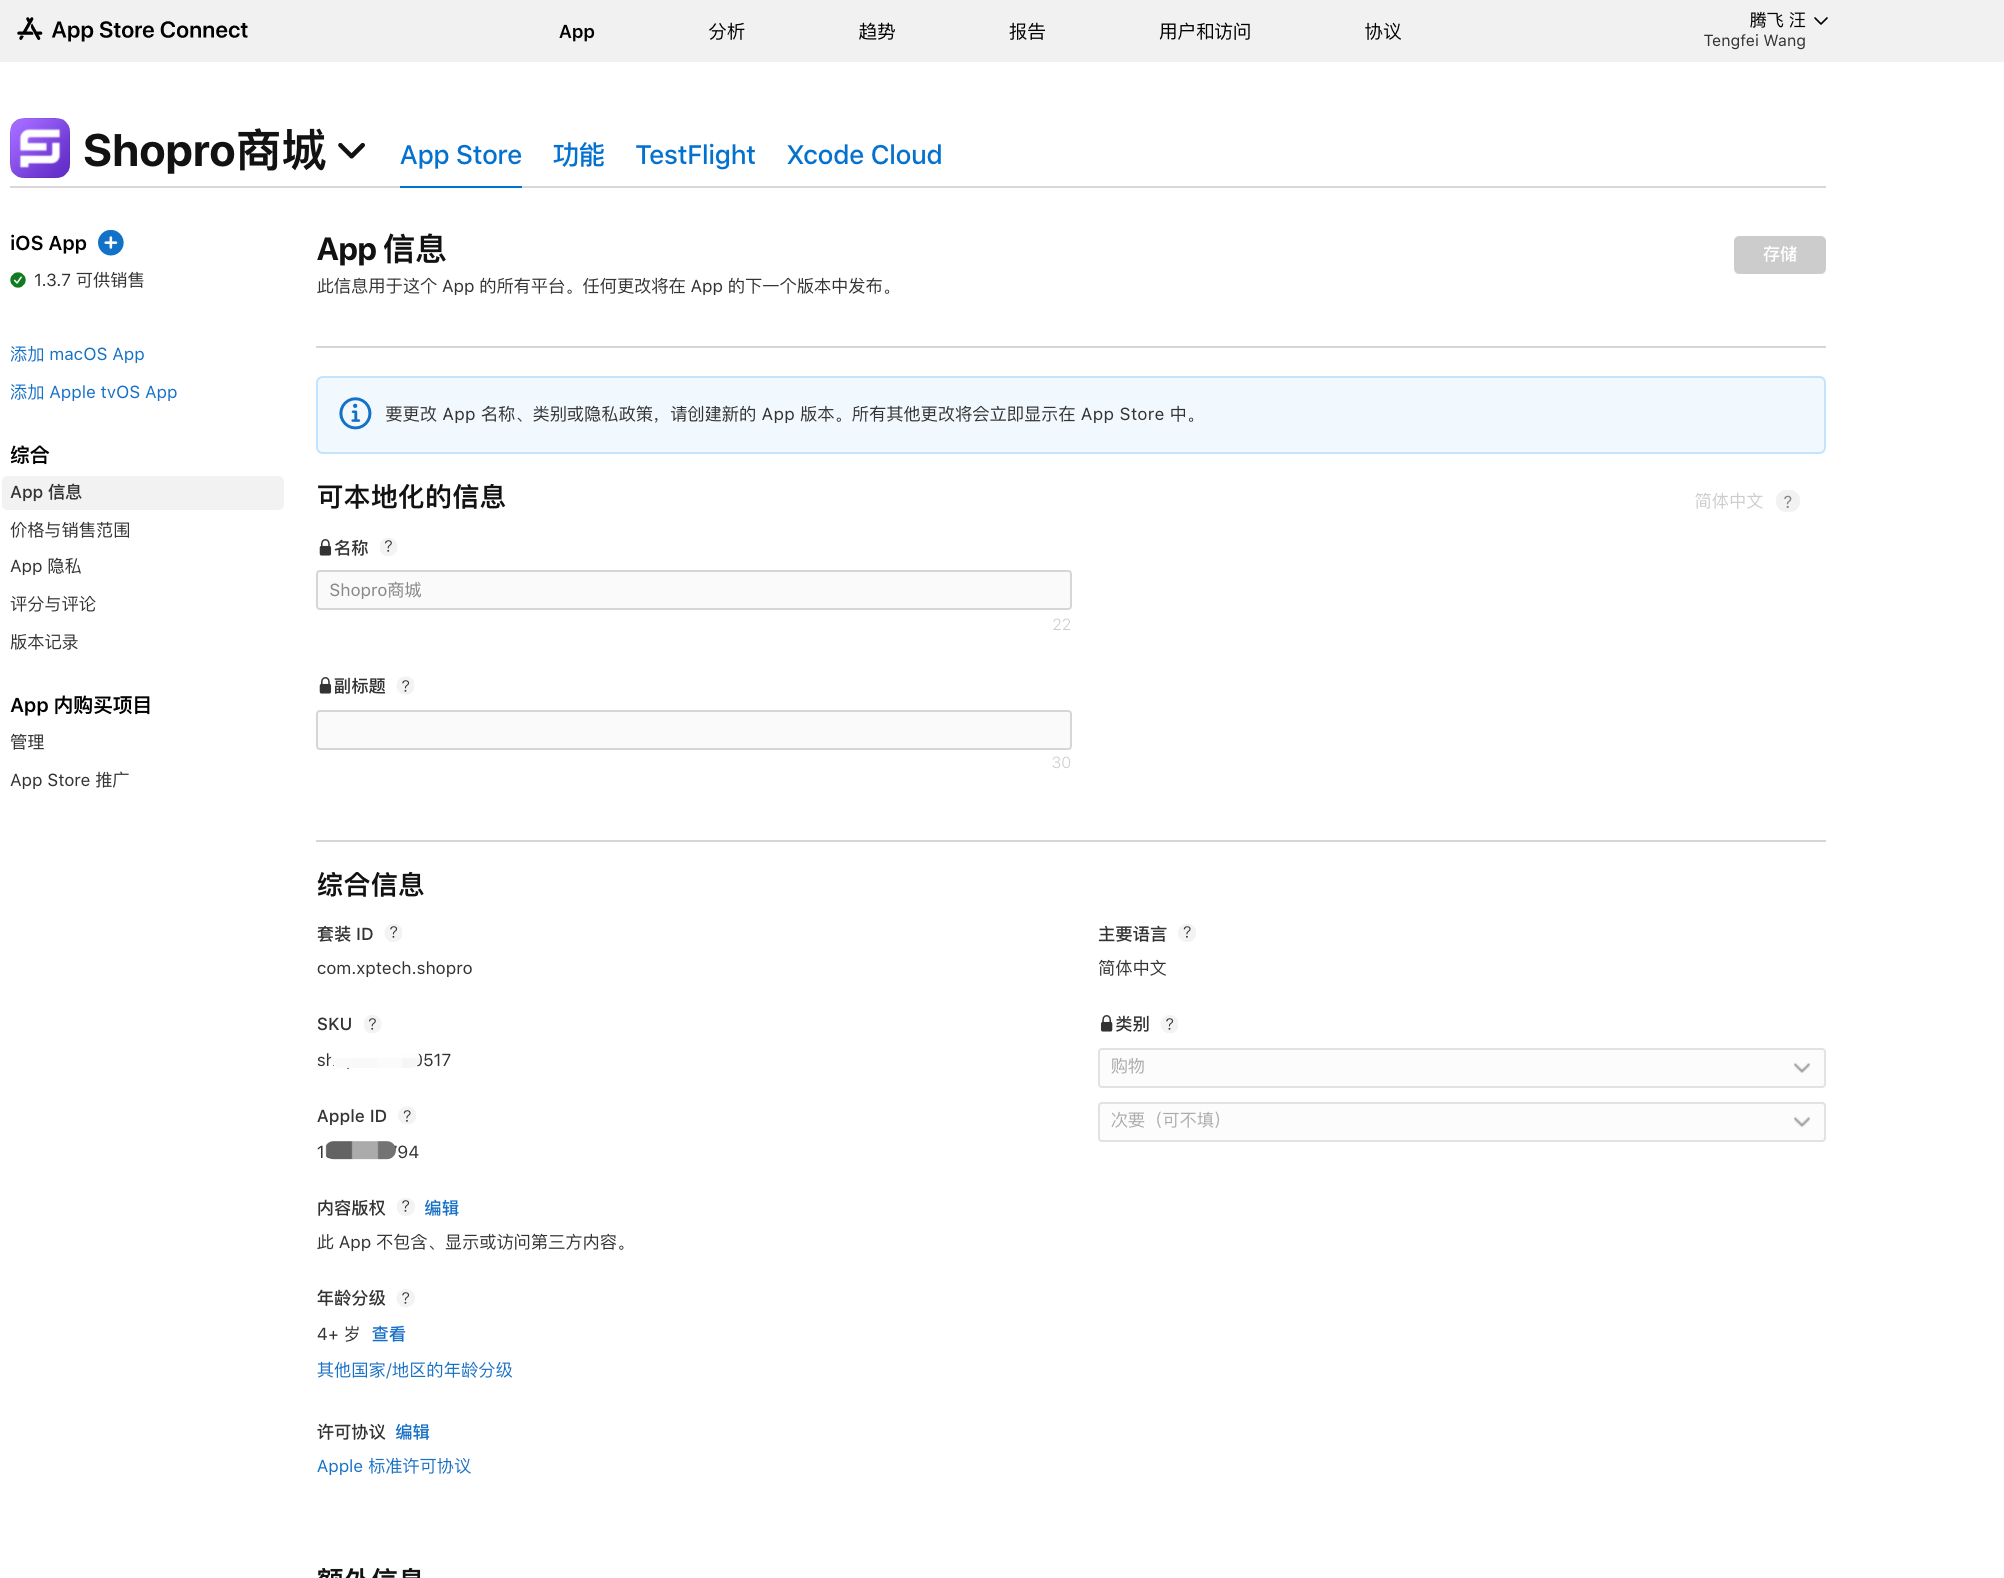Open Apple 标准许可协议 link
Viewport: 2004px width, 1578px height.
click(393, 1466)
